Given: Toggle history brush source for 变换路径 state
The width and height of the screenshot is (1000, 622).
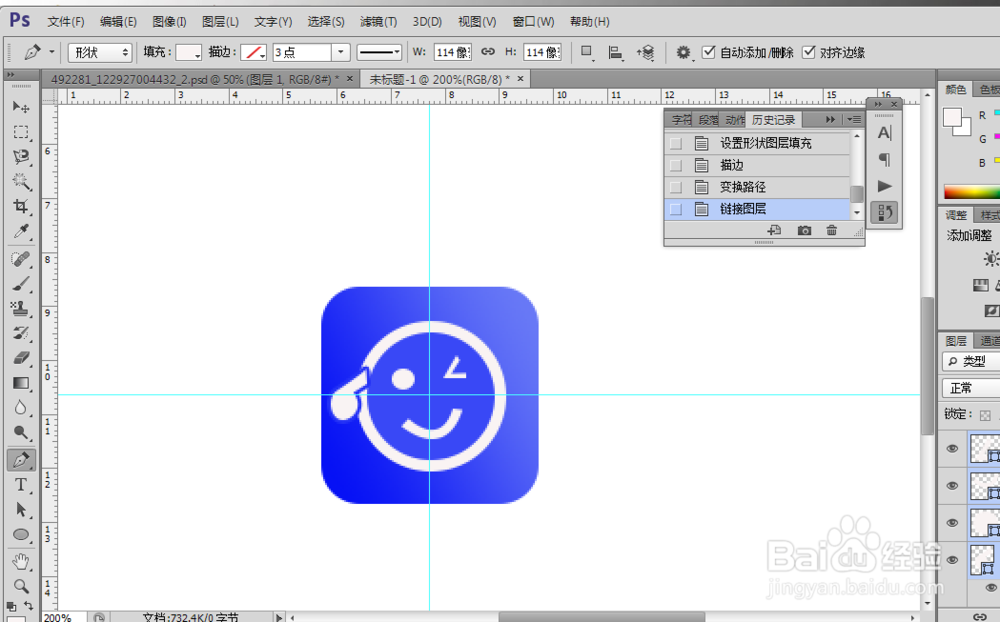Looking at the screenshot, I should (x=676, y=187).
